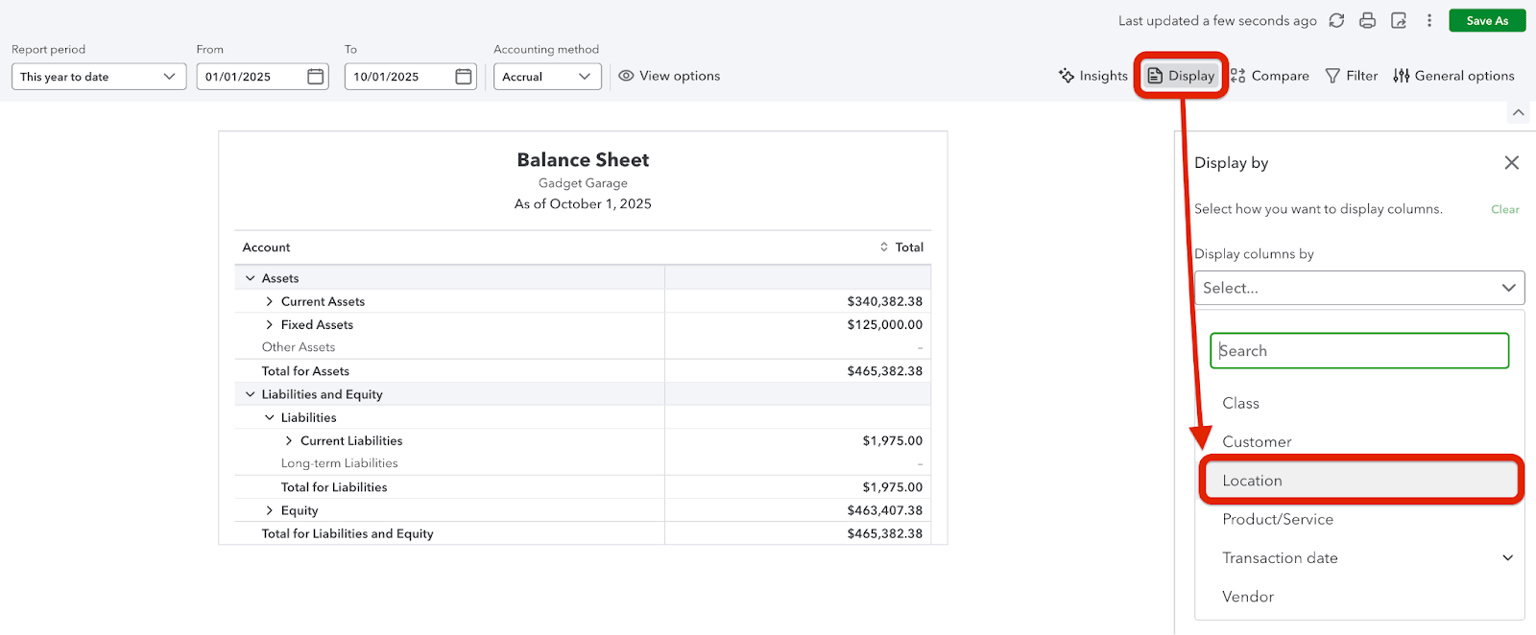
Task: Click the Other Assets row label
Action: click(298, 347)
